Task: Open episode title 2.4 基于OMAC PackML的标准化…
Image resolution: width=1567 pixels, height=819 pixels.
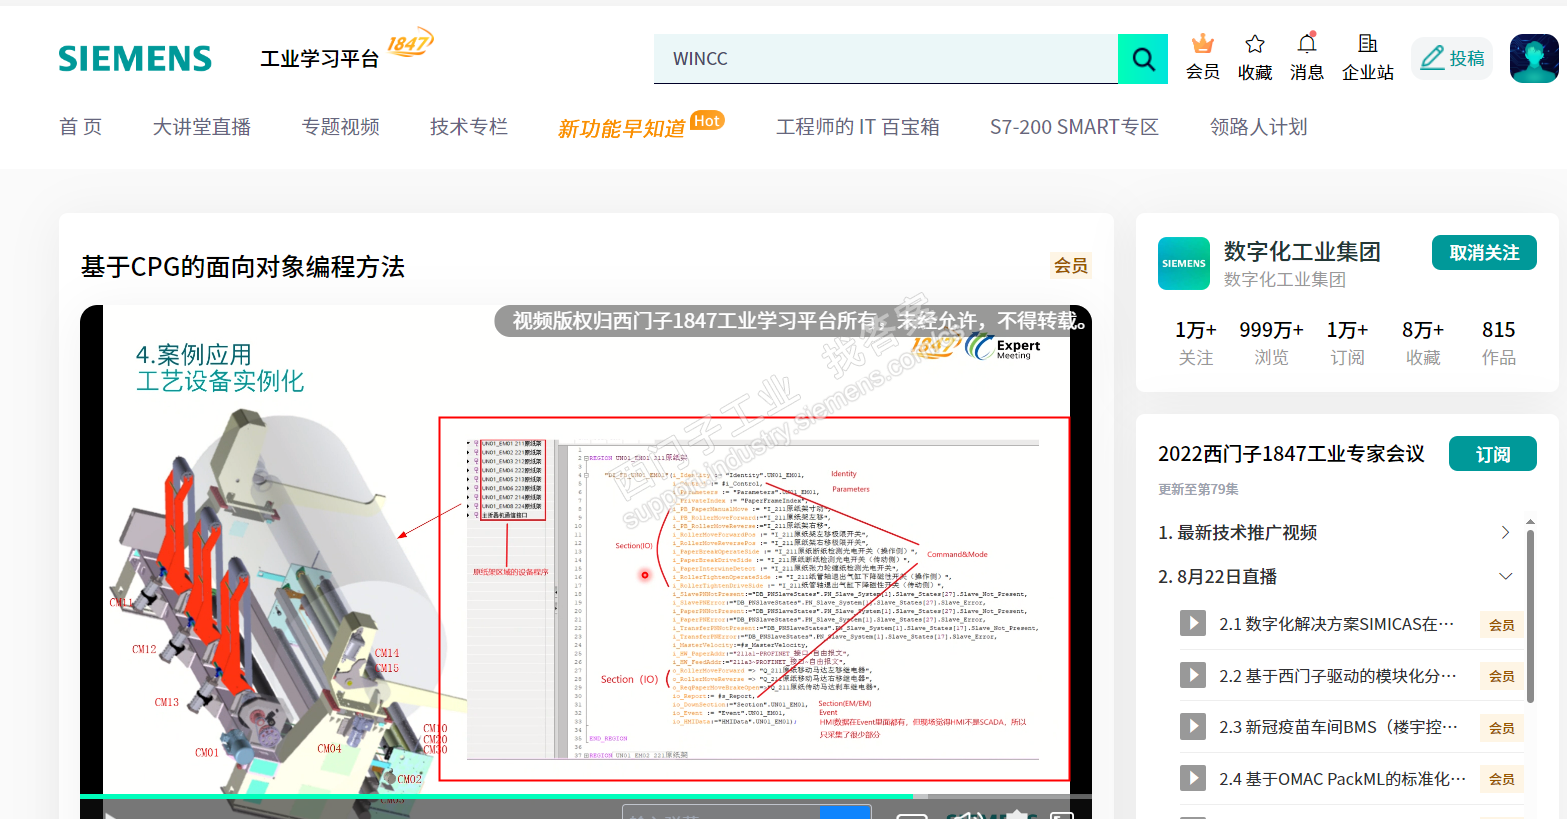Action: (1342, 779)
